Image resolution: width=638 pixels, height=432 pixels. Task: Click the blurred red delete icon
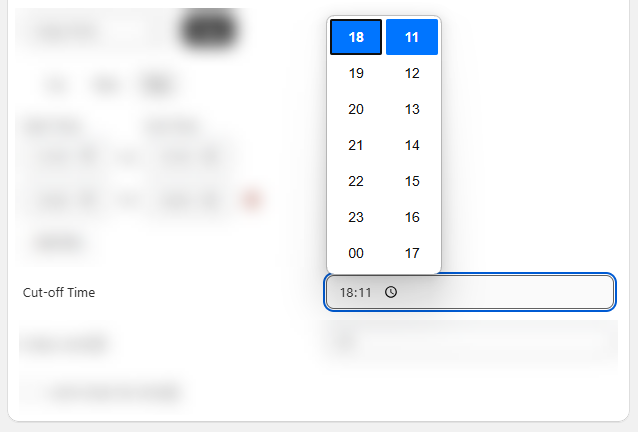pos(252,200)
